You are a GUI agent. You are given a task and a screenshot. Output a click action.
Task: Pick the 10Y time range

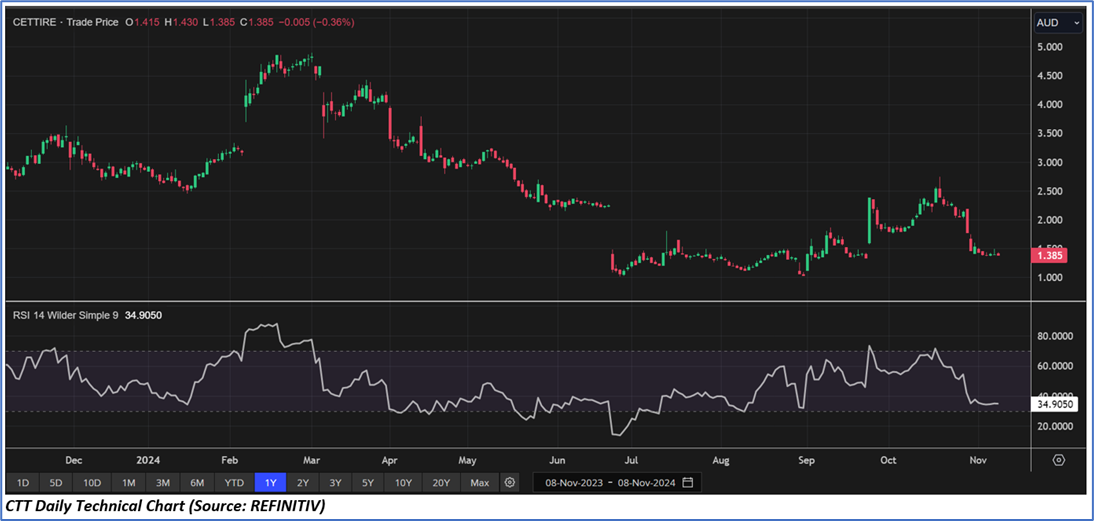pos(403,483)
